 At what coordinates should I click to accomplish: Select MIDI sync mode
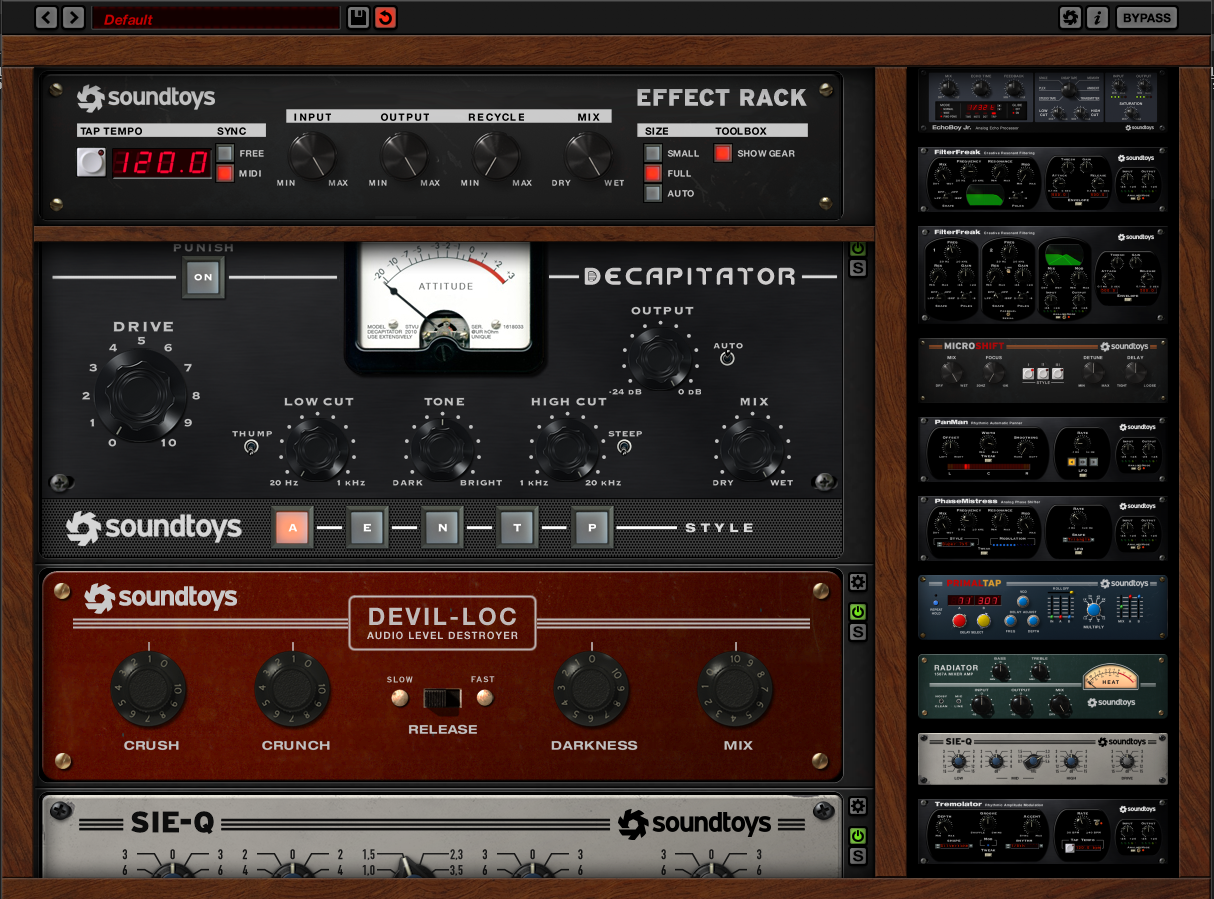[225, 173]
